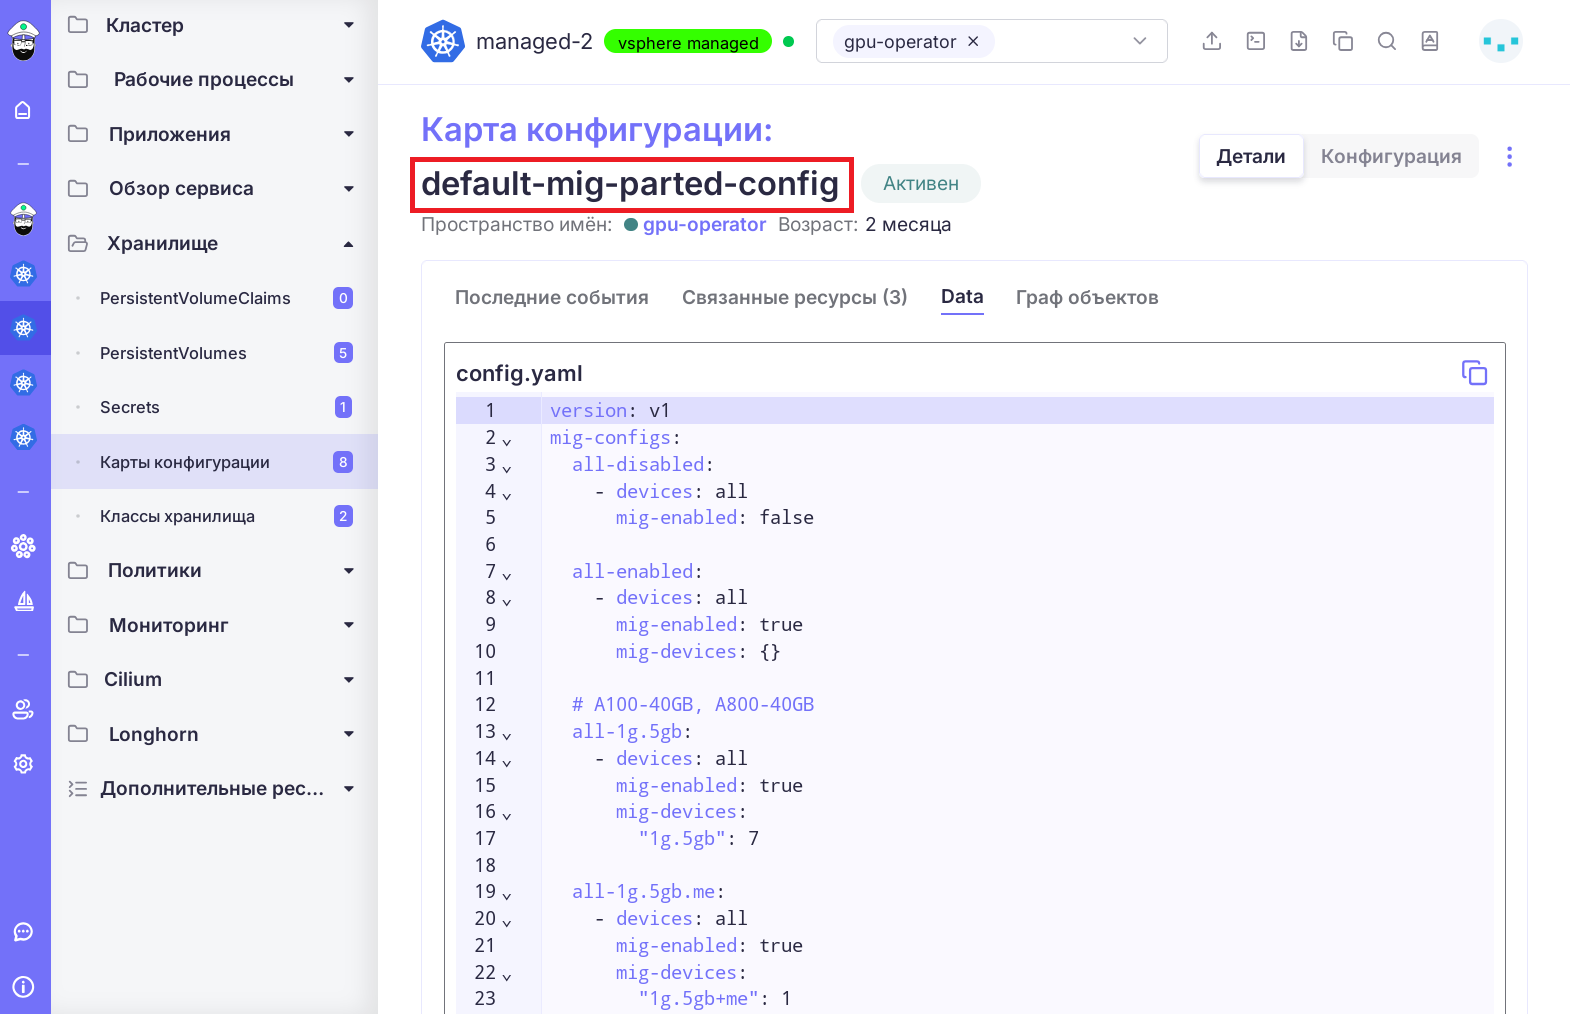The height and width of the screenshot is (1014, 1570).
Task: Open the global settings gear icon
Action: point(23,764)
